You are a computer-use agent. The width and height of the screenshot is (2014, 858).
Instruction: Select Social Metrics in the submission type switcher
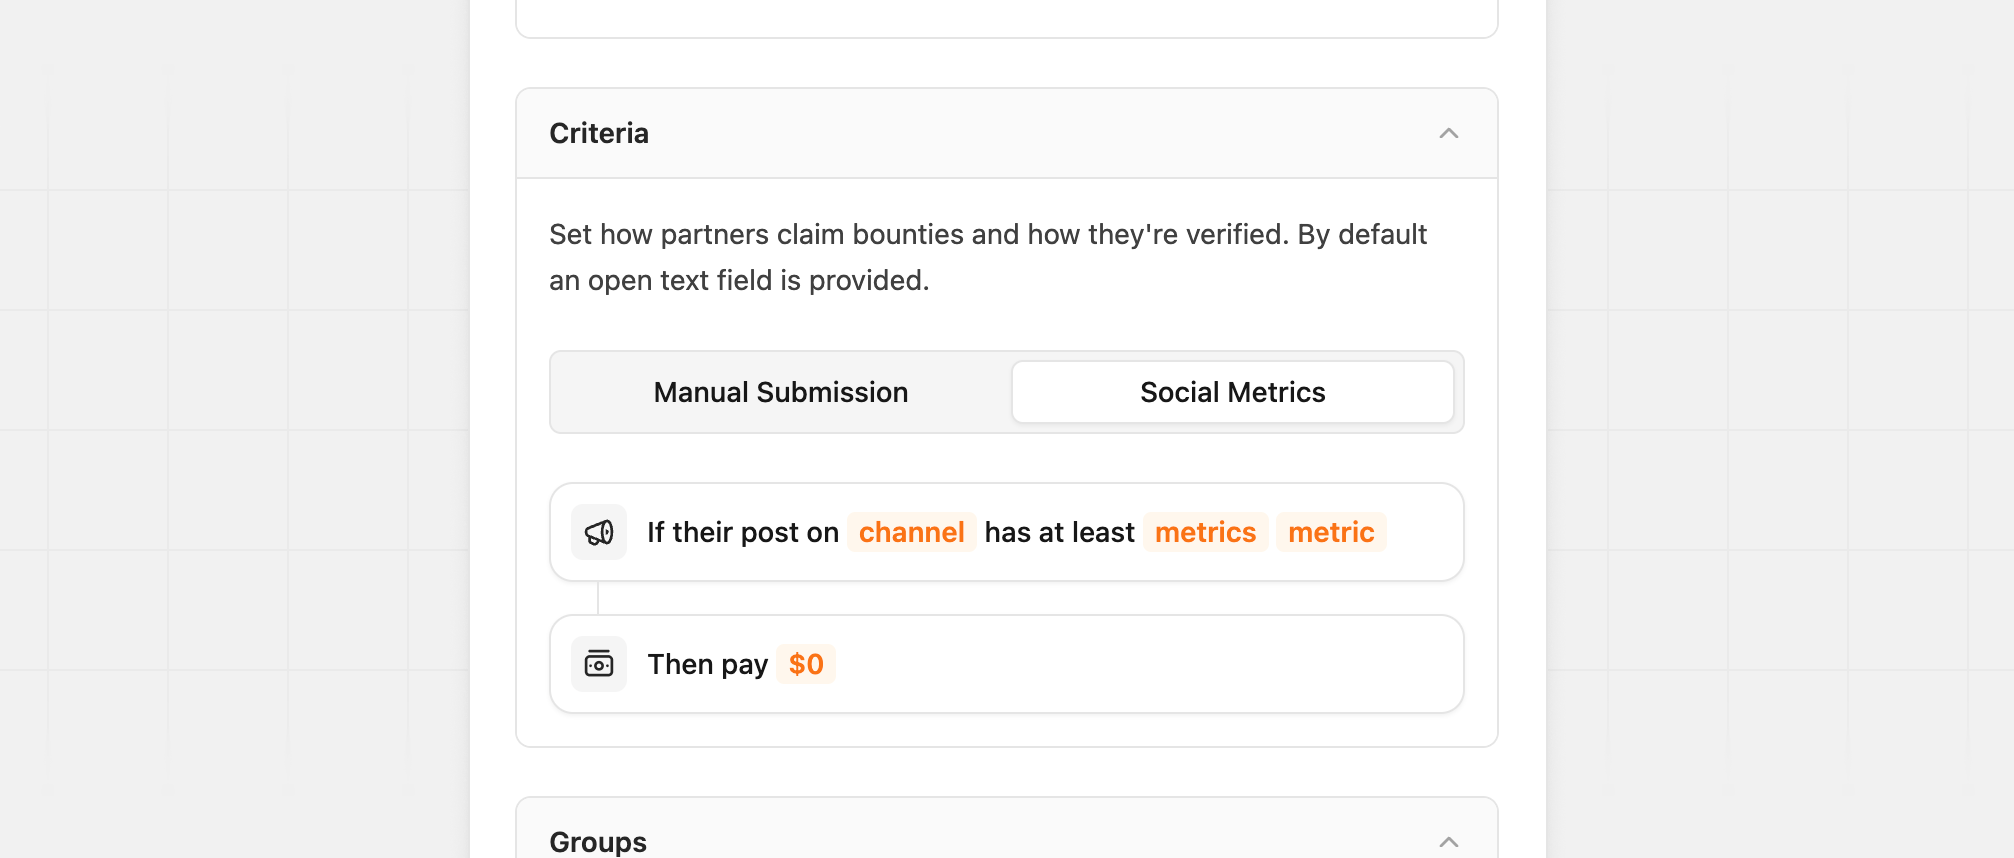pyautogui.click(x=1232, y=392)
